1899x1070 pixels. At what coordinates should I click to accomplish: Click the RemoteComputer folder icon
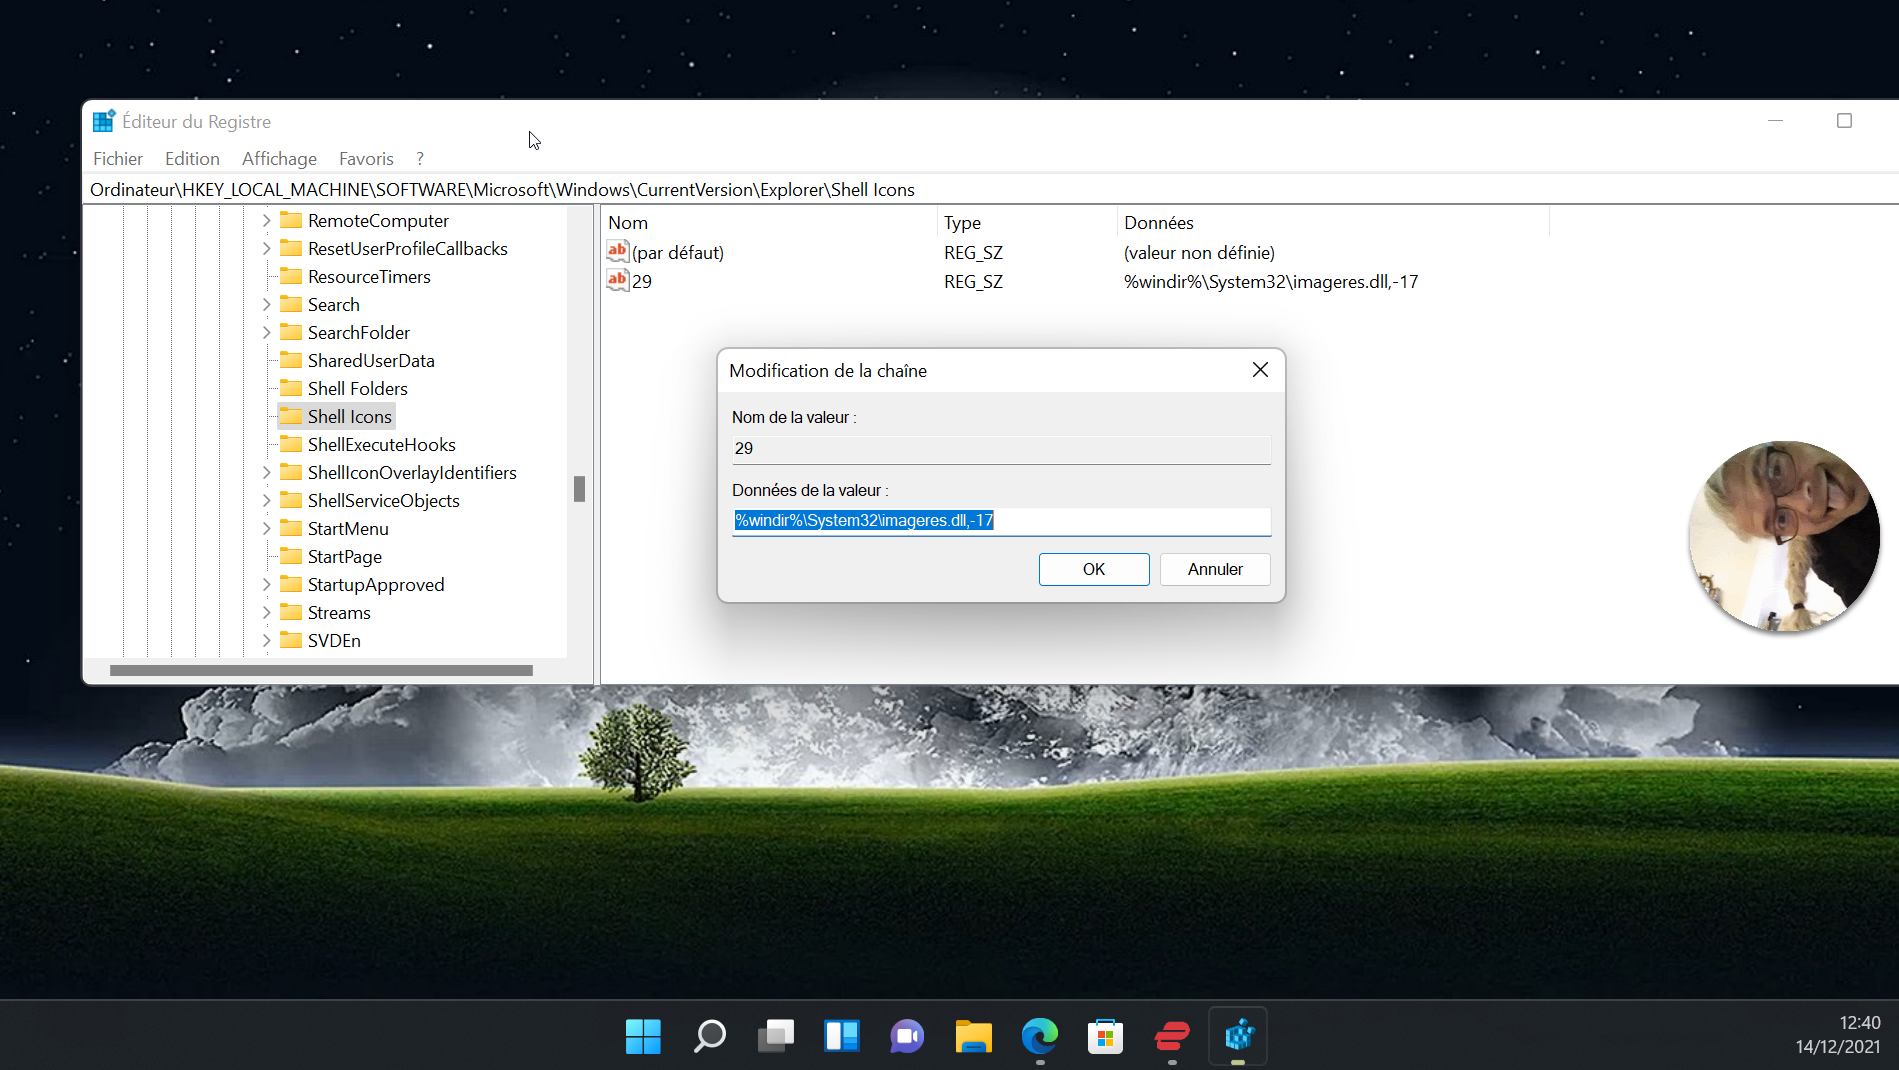pos(291,220)
